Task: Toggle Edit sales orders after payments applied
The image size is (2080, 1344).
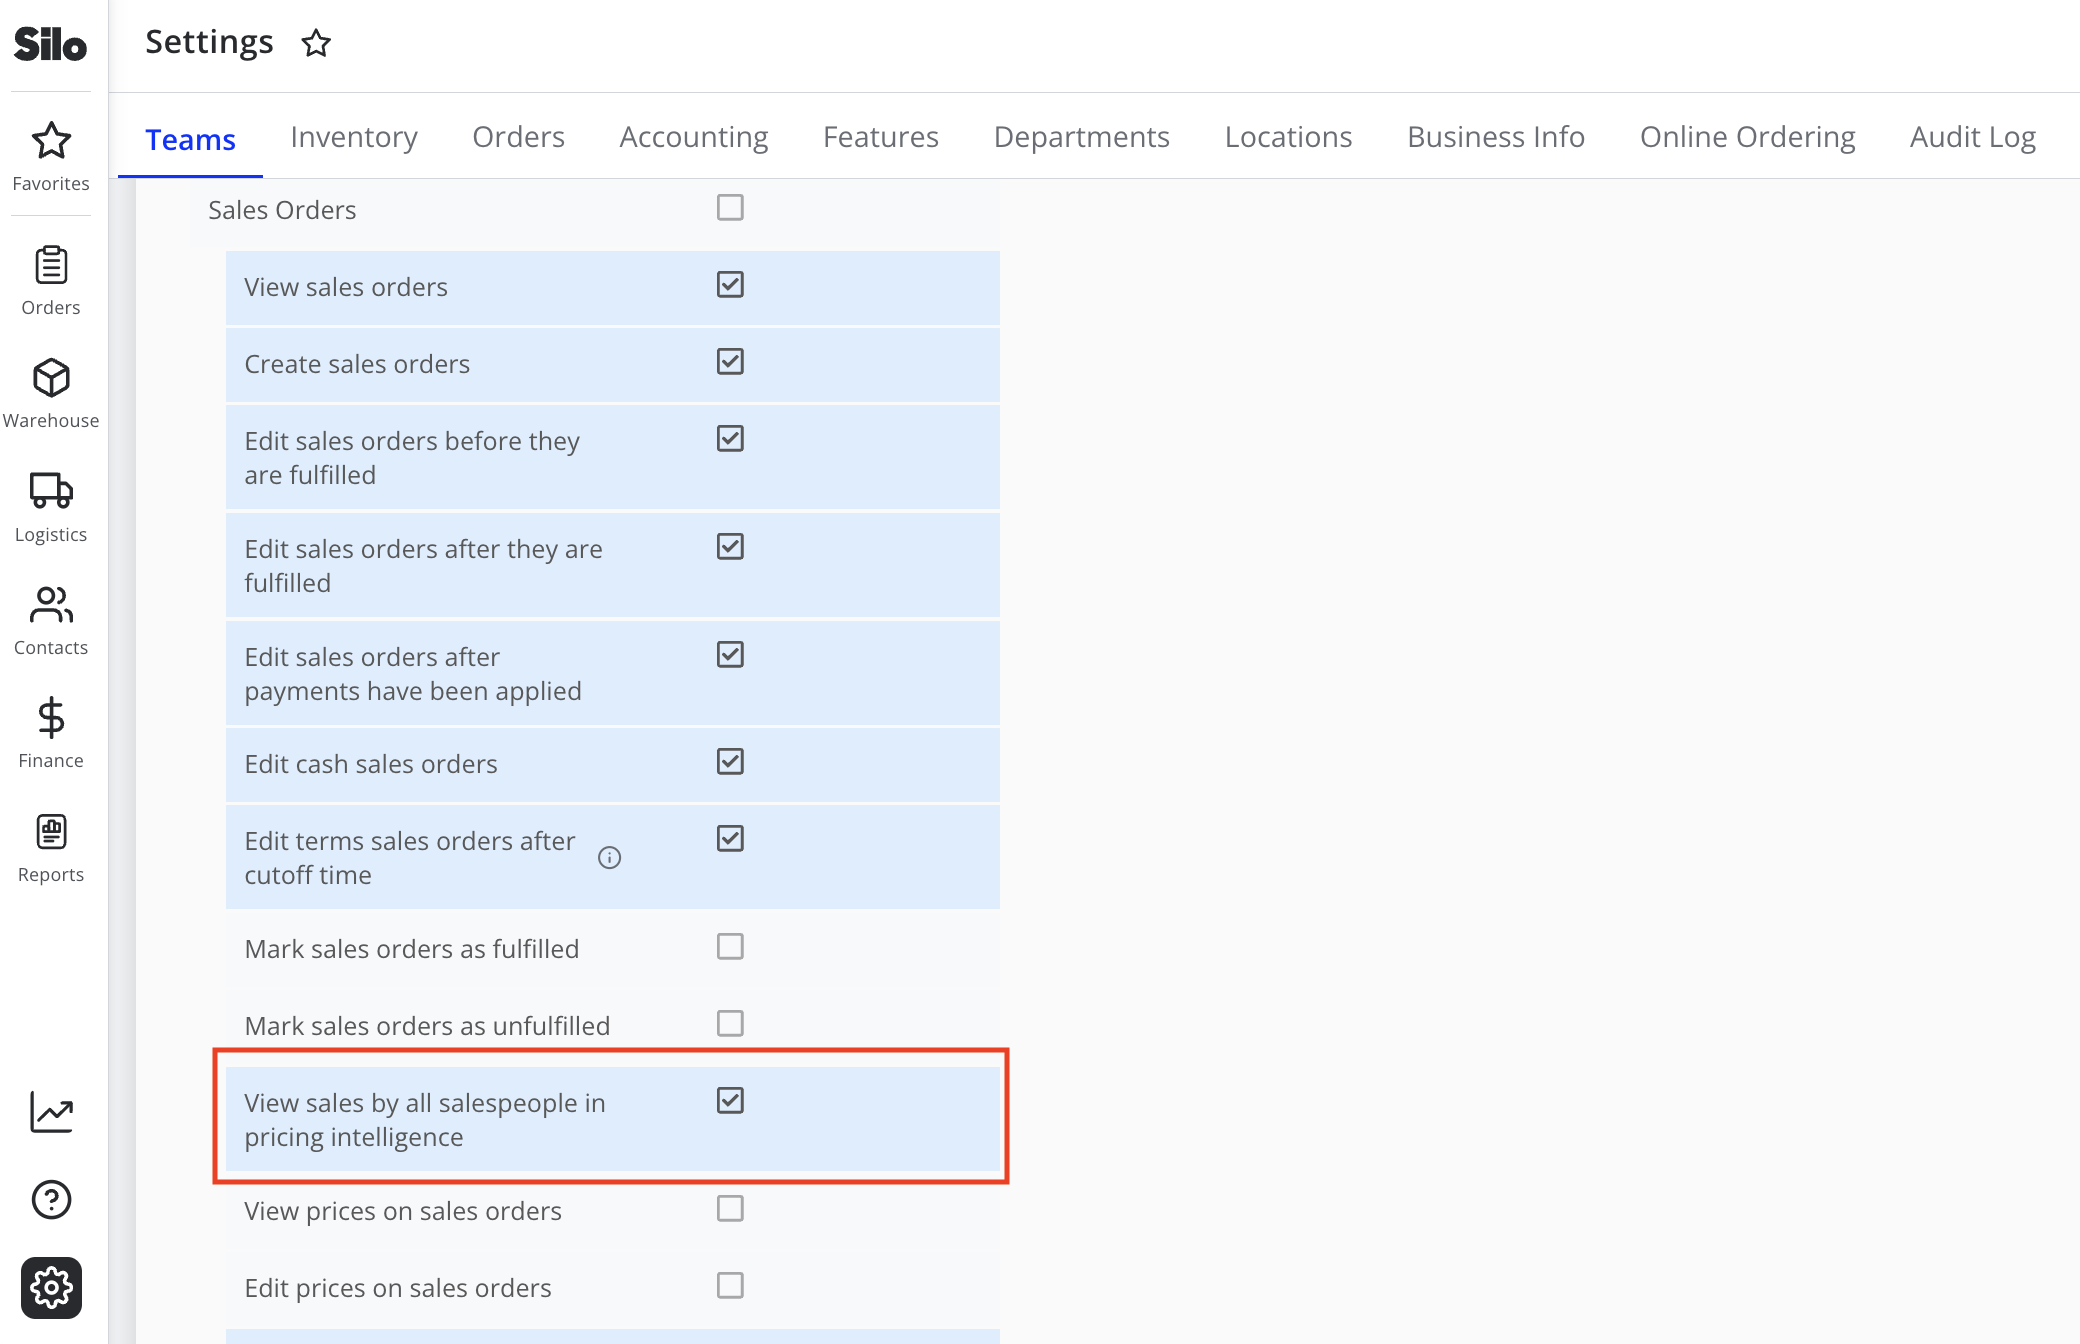Action: [730, 654]
